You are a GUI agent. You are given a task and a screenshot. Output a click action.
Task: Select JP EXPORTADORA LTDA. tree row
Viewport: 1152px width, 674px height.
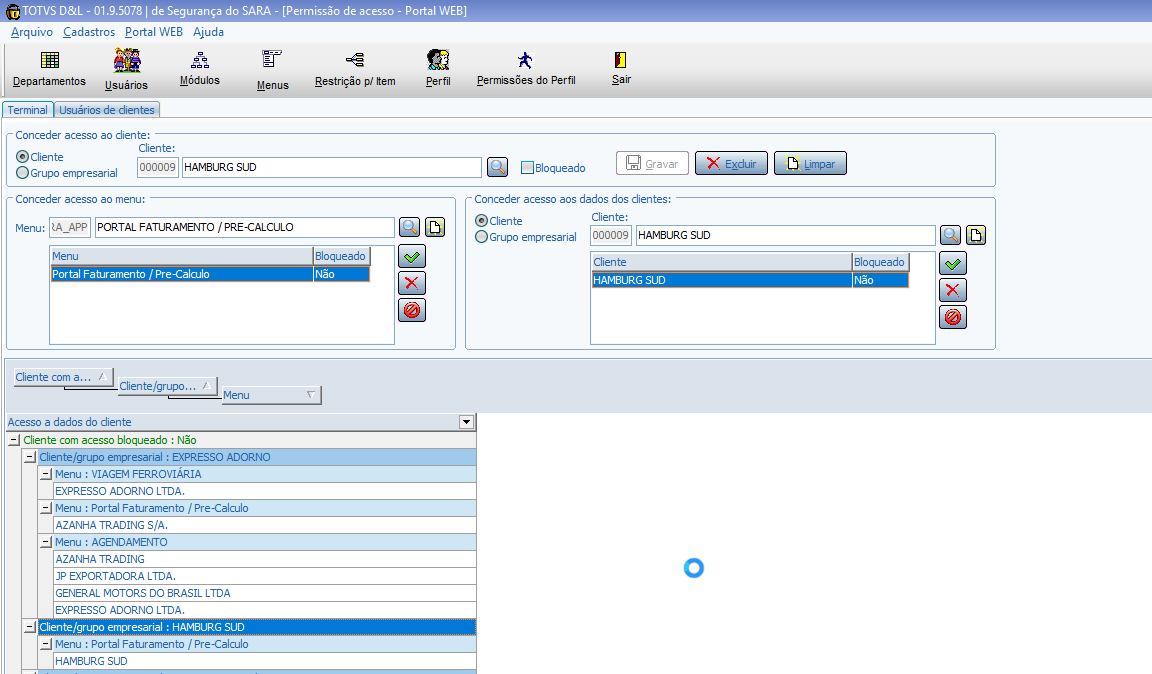tap(265, 576)
